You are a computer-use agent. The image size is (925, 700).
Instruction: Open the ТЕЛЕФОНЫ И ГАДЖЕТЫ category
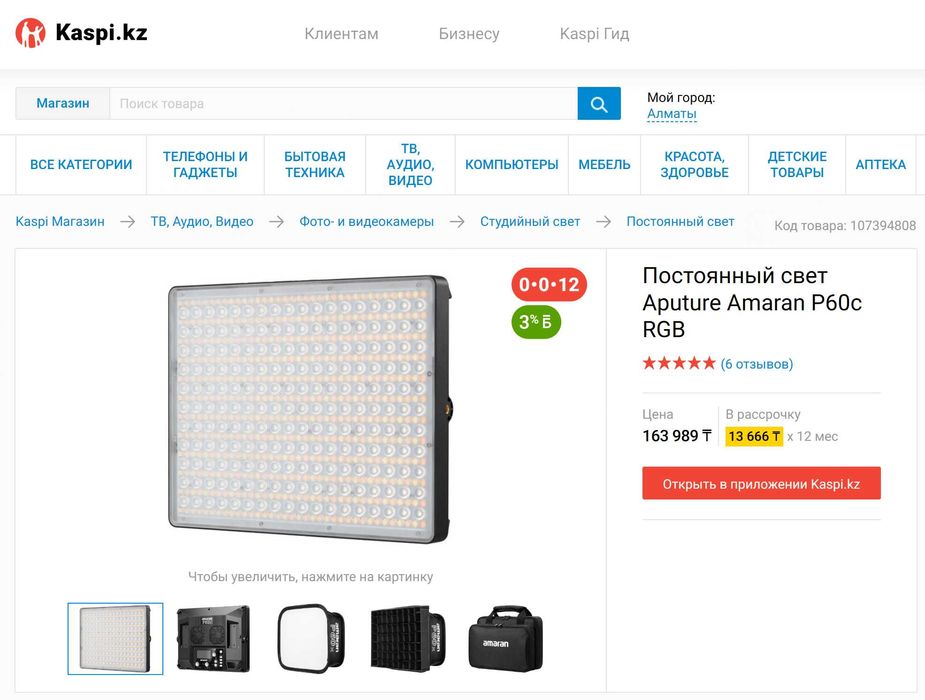tap(205, 165)
